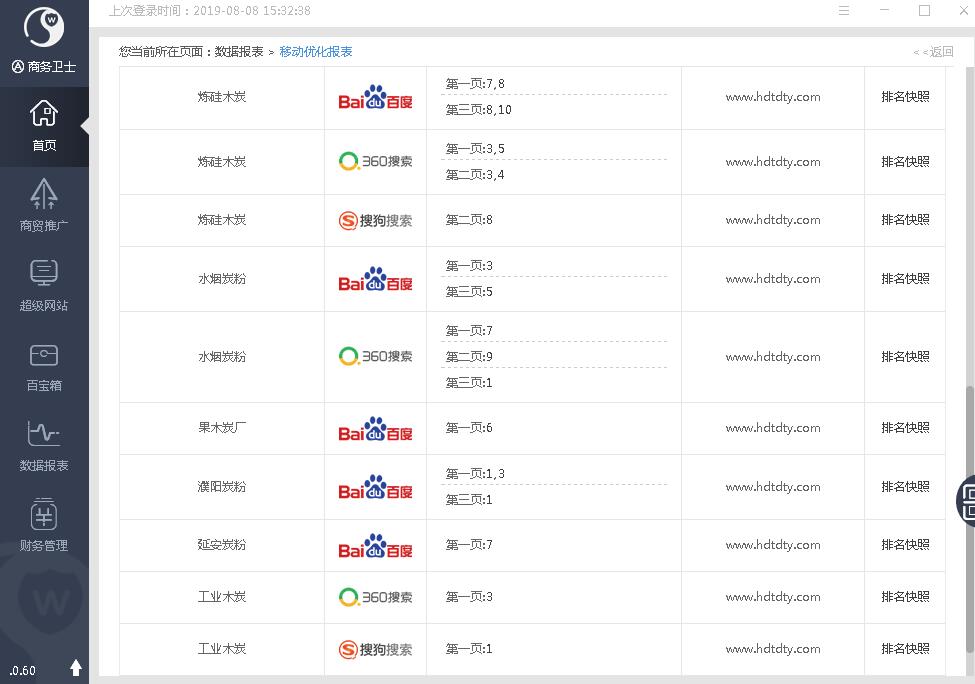Click the upload arrow at sidebar bottom
Image resolution: width=975 pixels, height=684 pixels.
click(x=76, y=667)
